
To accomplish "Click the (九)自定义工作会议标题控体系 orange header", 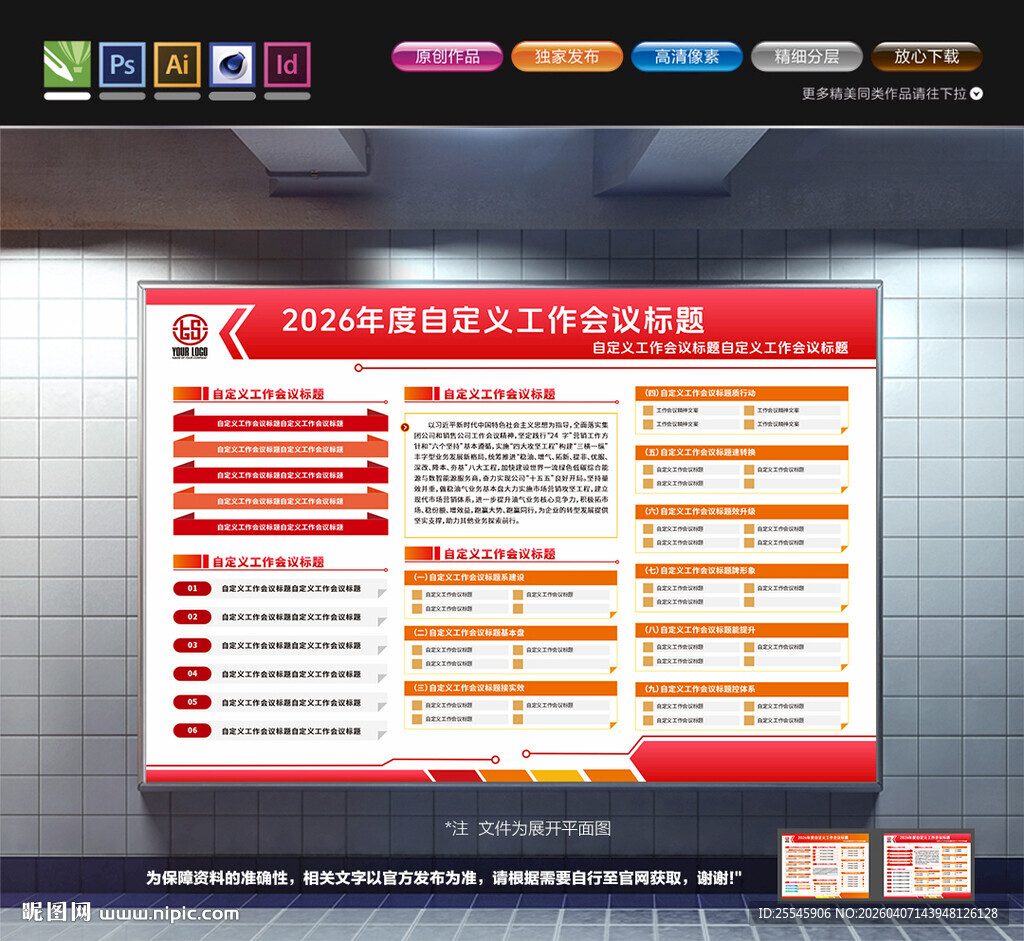I will (742, 689).
